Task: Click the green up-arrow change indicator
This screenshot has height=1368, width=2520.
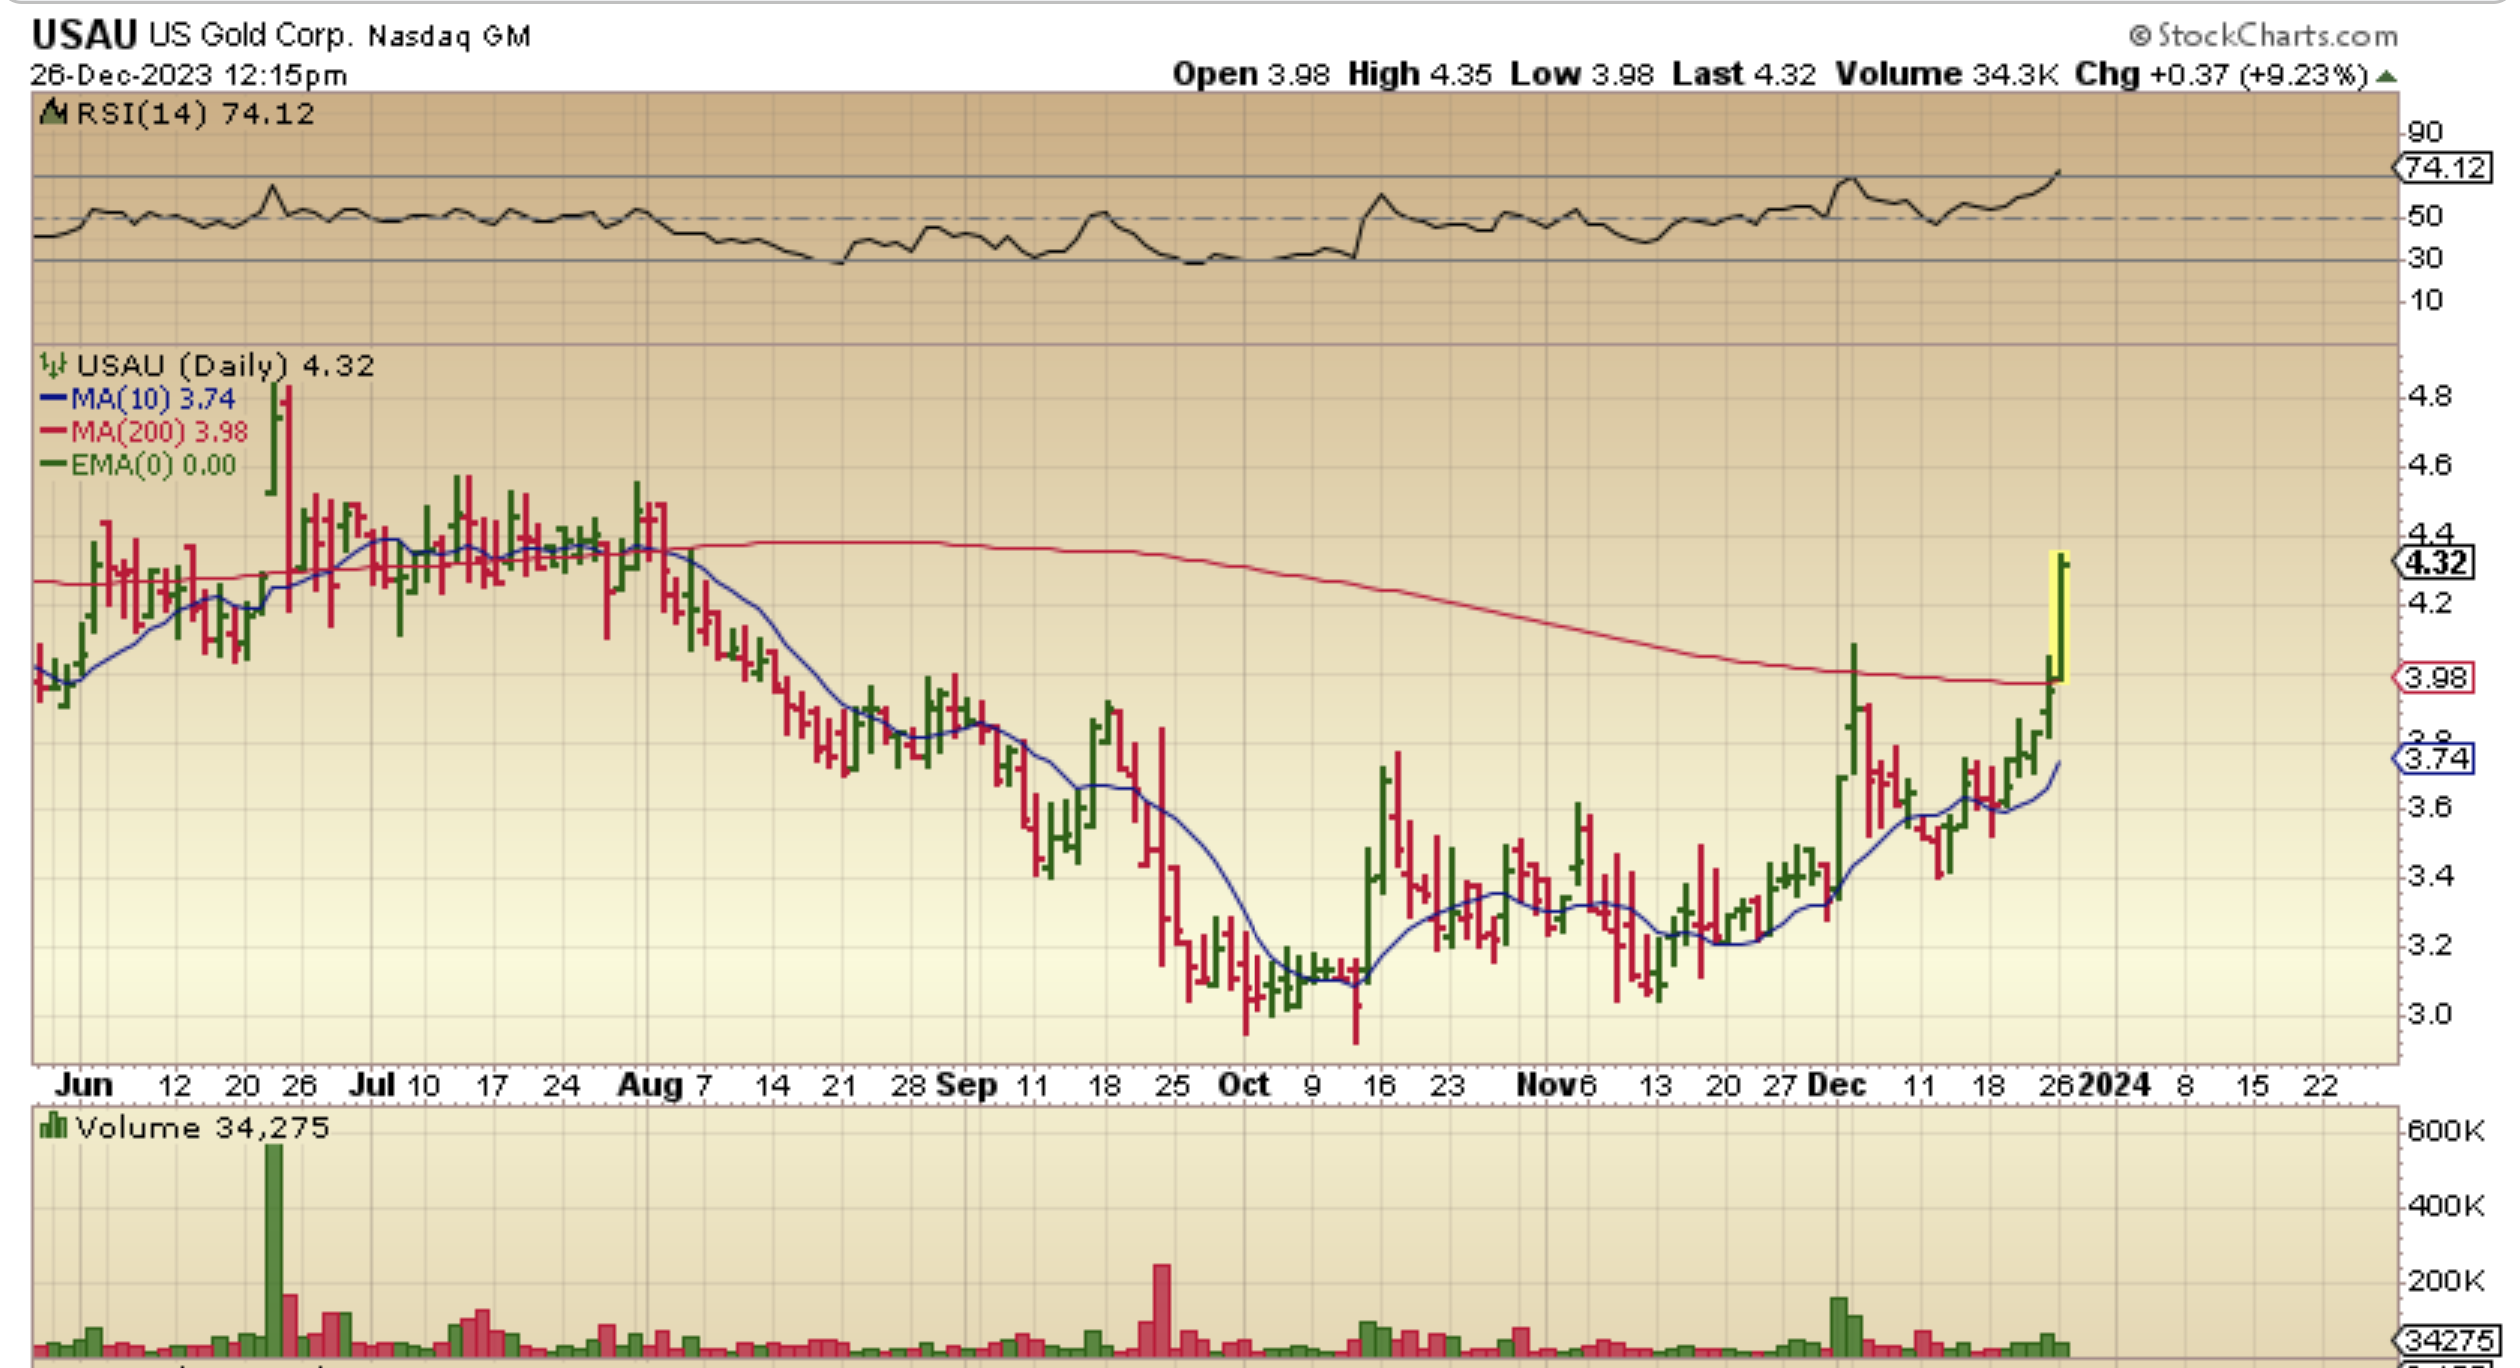Action: click(x=2387, y=76)
